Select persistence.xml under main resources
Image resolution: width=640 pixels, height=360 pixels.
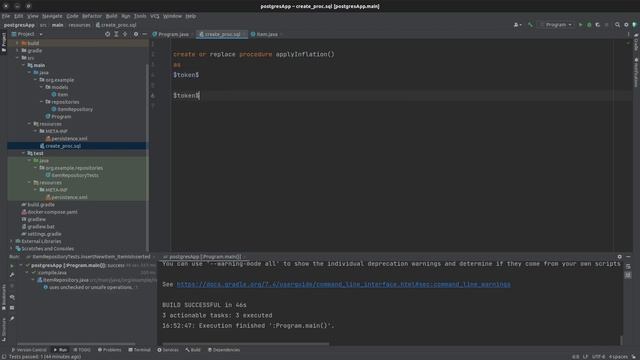(66, 139)
